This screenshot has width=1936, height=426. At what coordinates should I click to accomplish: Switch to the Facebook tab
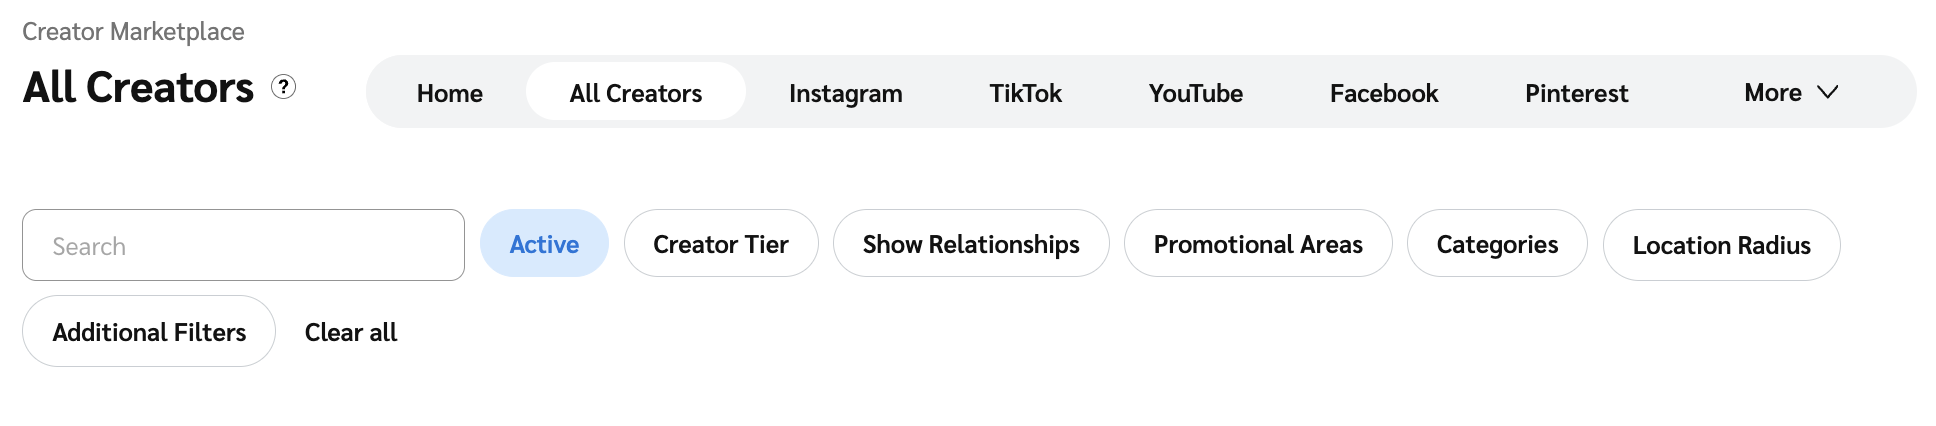click(x=1383, y=93)
